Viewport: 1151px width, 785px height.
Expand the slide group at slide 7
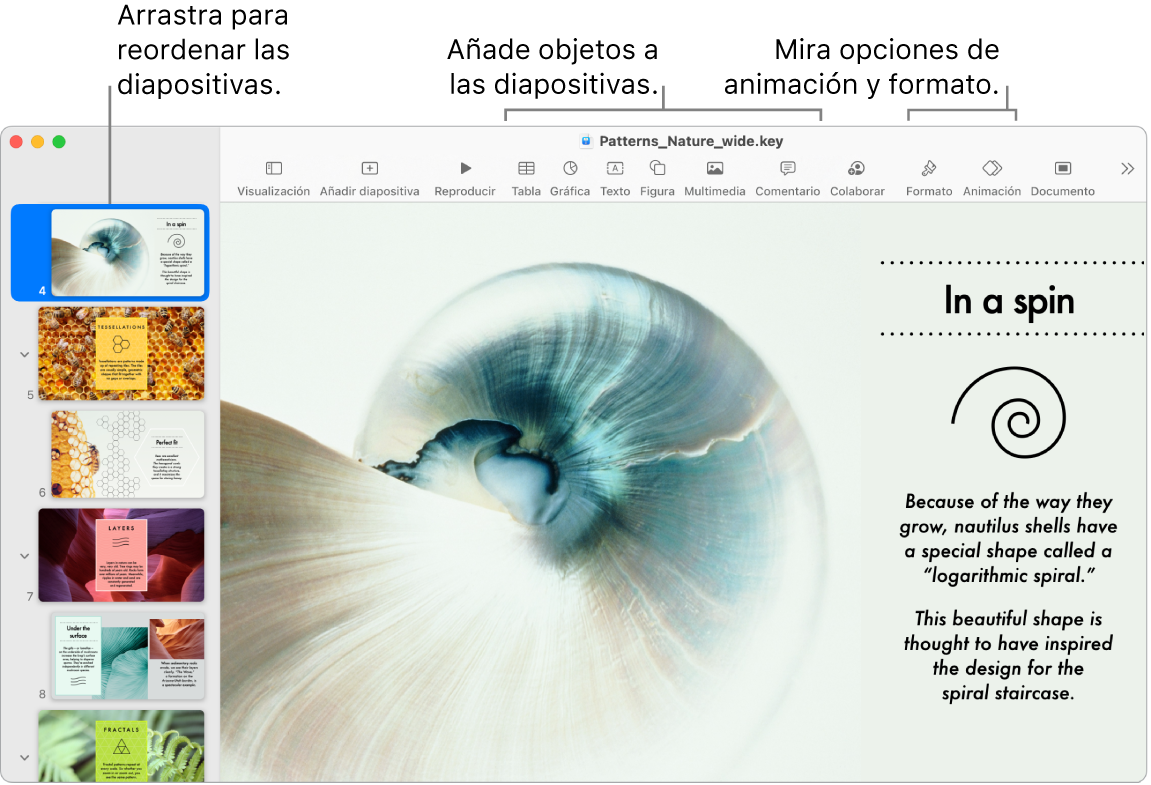(x=24, y=555)
